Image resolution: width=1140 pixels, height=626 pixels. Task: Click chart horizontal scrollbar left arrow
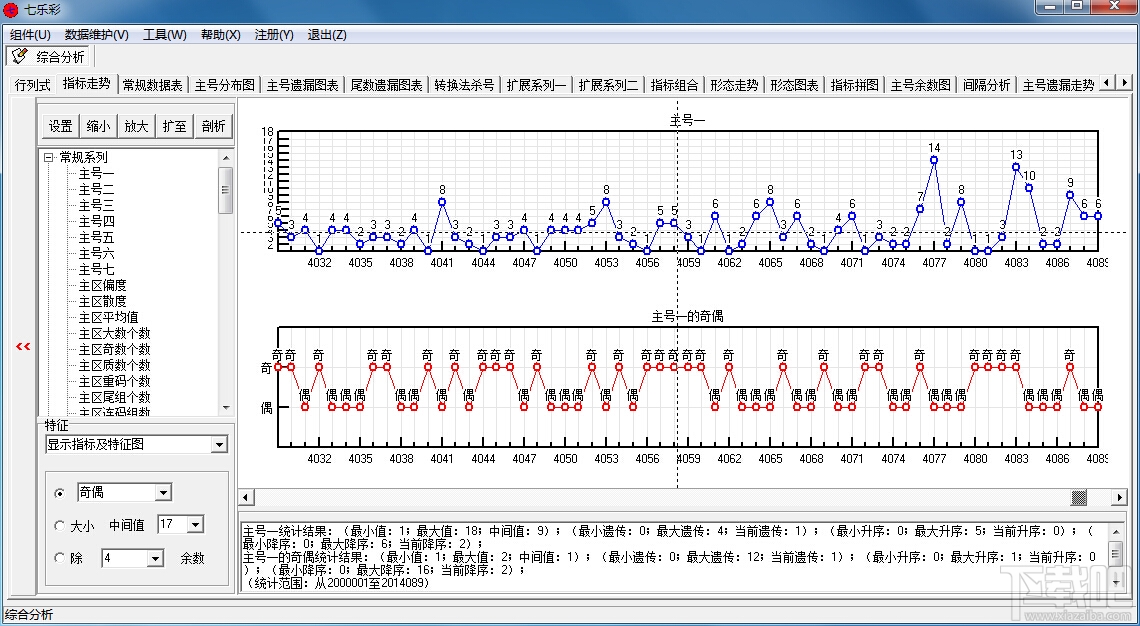pyautogui.click(x=246, y=497)
